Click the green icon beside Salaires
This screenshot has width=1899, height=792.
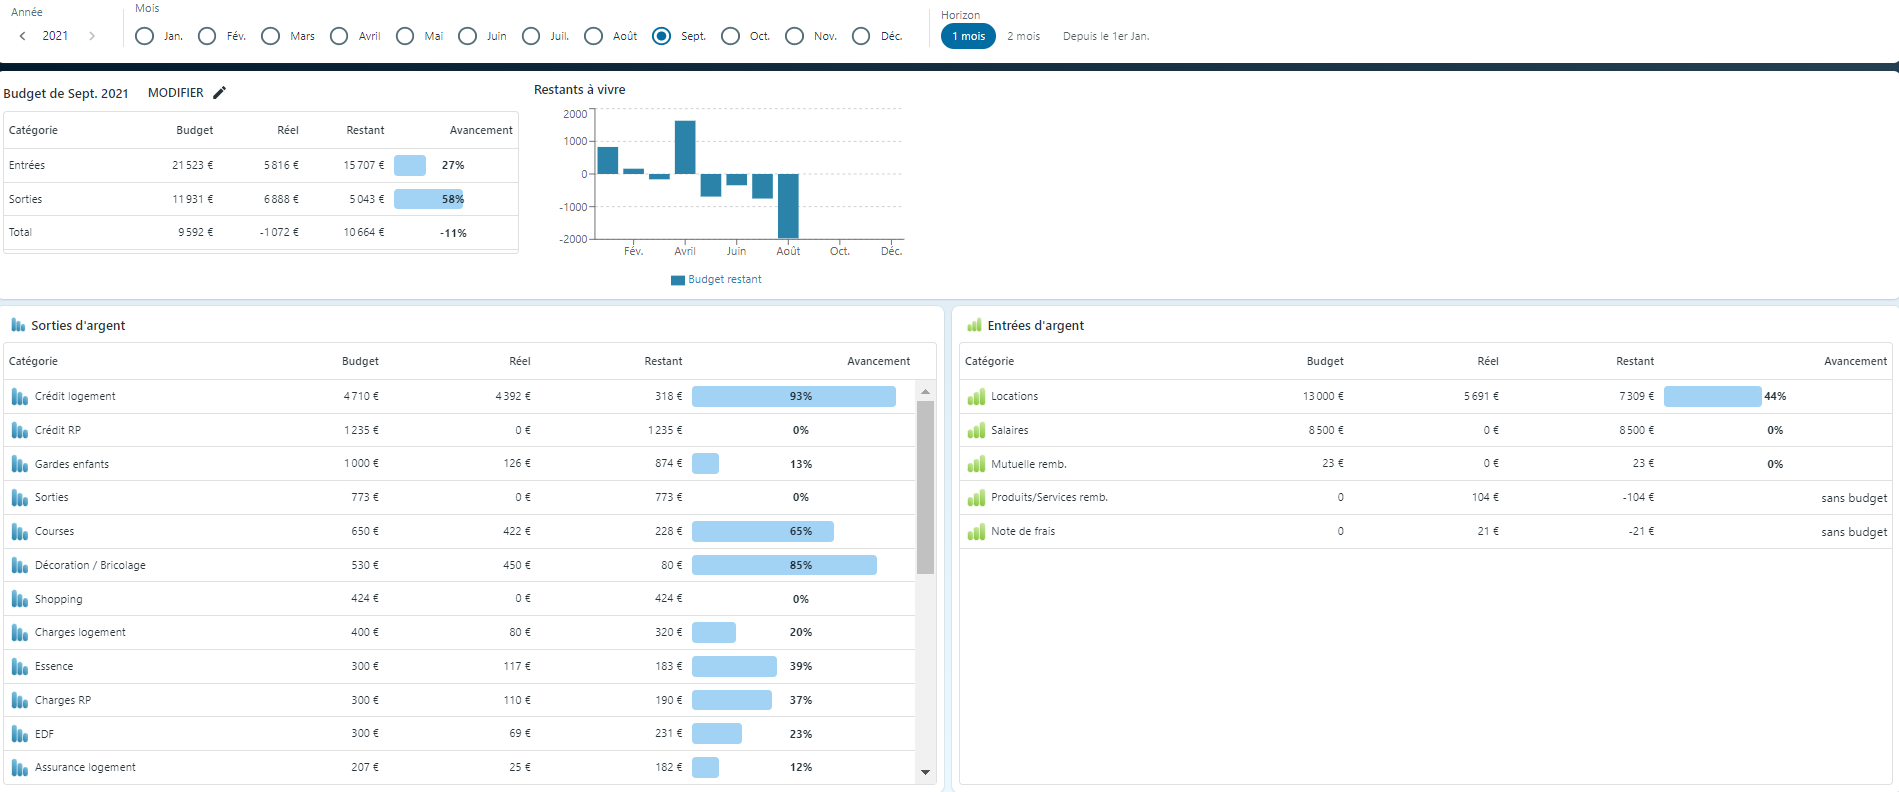coord(976,431)
